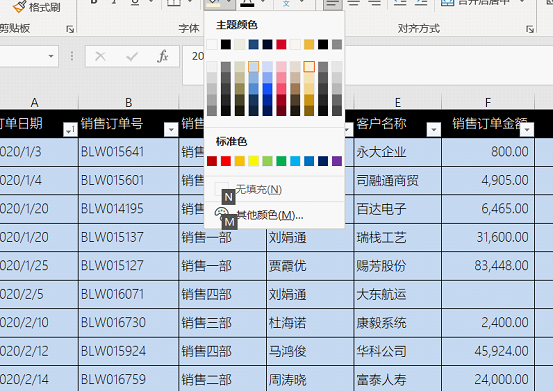Pick the highlighted pale gold tint swatch

coord(309,67)
